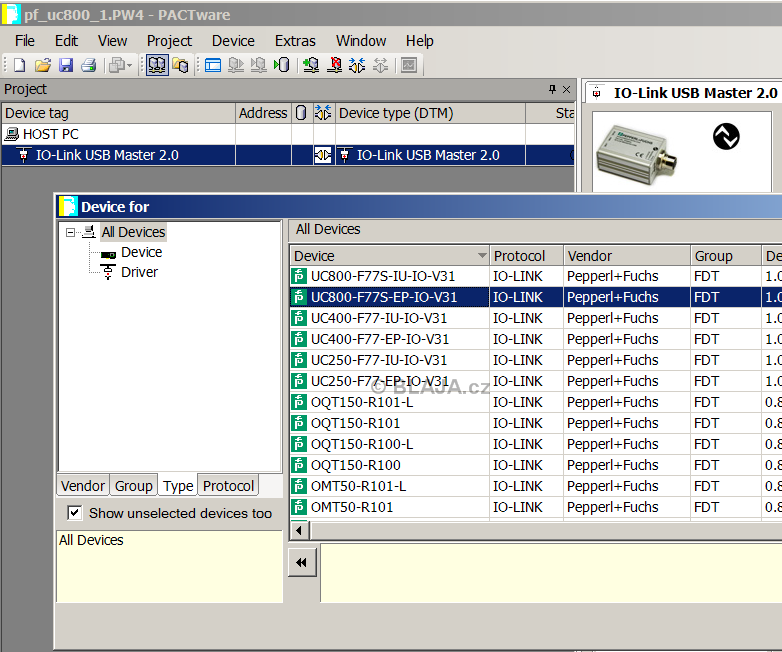Image resolution: width=782 pixels, height=652 pixels.
Task: Switch to the Vendor tab
Action: point(83,485)
